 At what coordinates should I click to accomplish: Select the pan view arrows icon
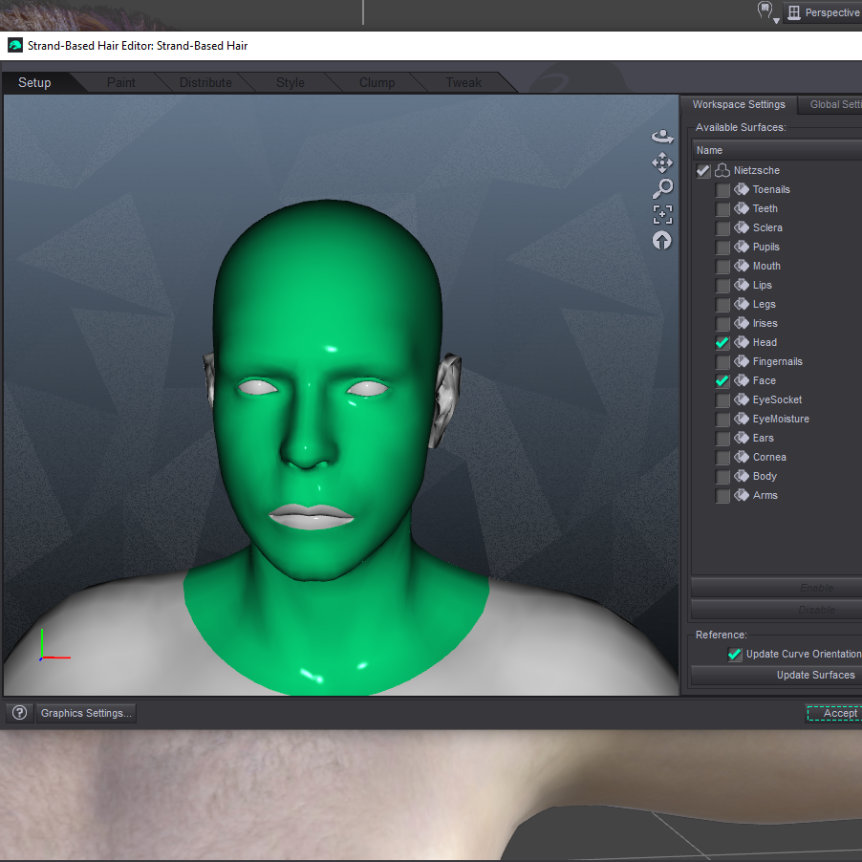[662, 162]
